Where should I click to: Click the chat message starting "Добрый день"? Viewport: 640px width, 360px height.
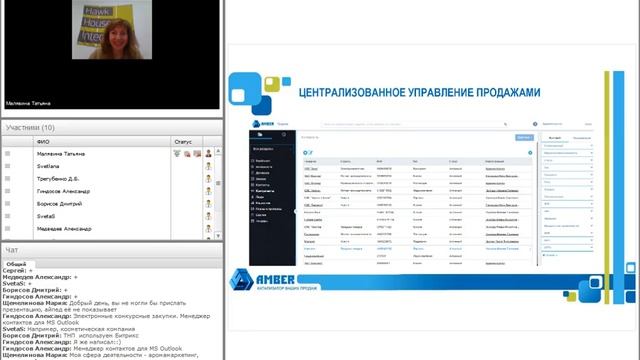coord(95,306)
